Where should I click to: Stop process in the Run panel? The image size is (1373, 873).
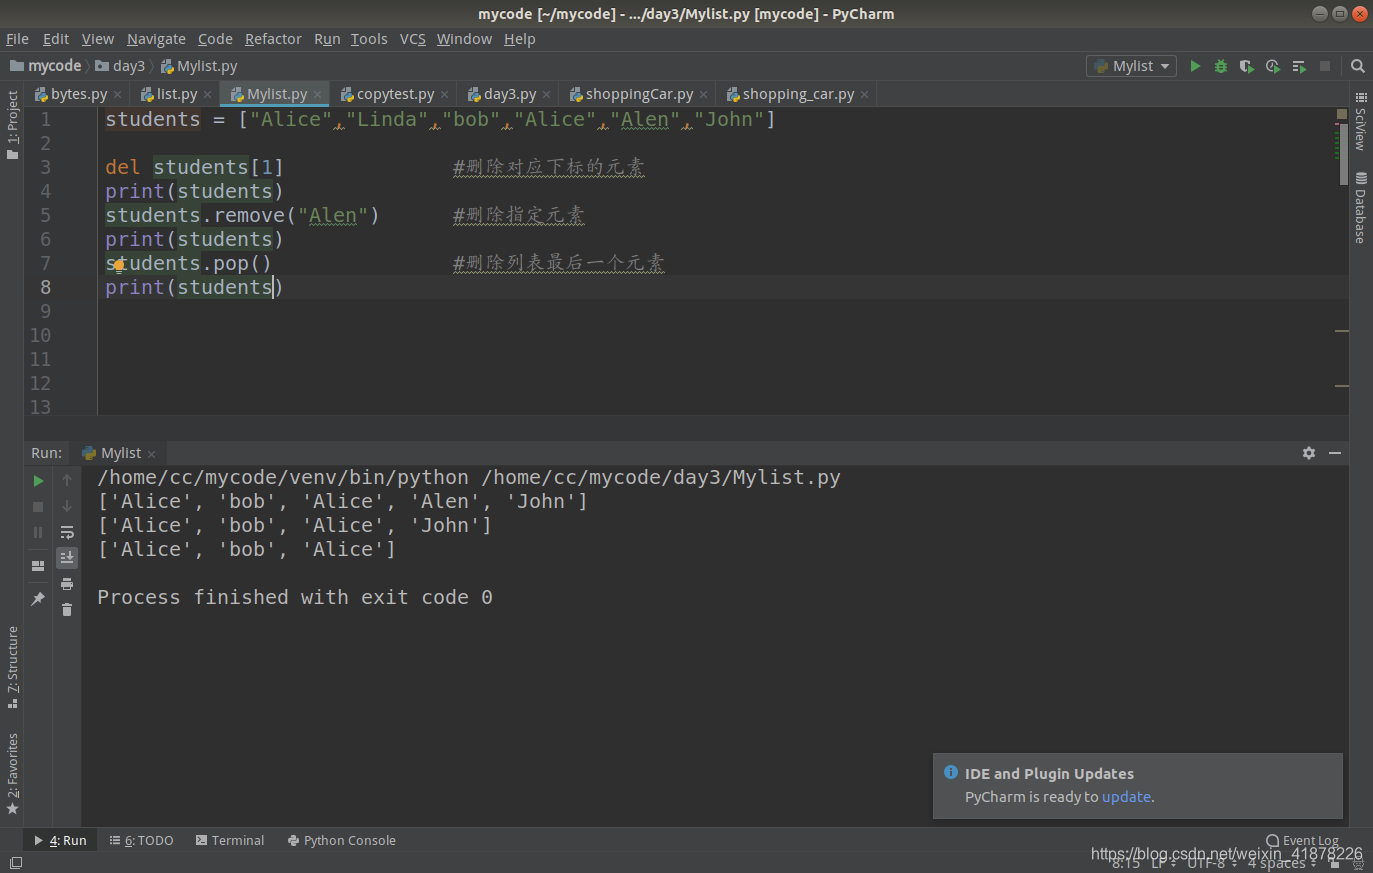point(38,507)
